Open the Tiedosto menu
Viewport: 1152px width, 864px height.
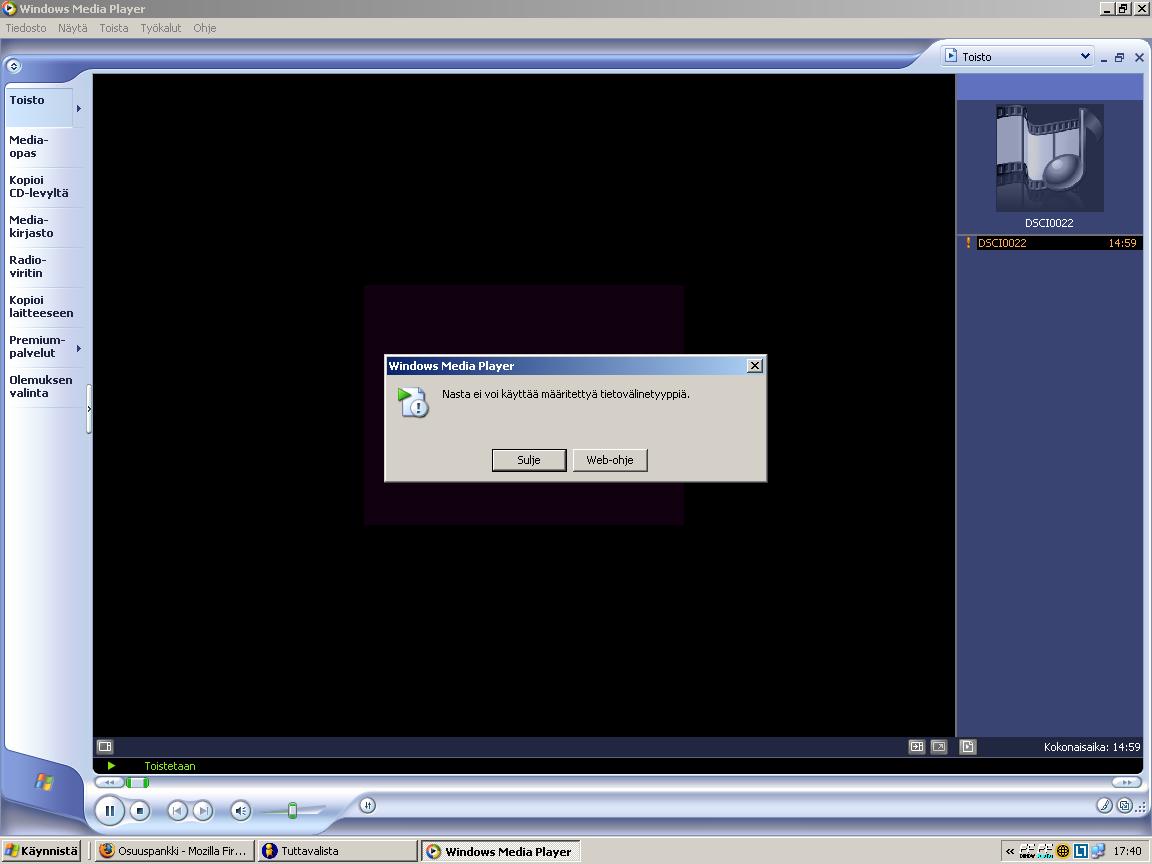click(x=26, y=28)
